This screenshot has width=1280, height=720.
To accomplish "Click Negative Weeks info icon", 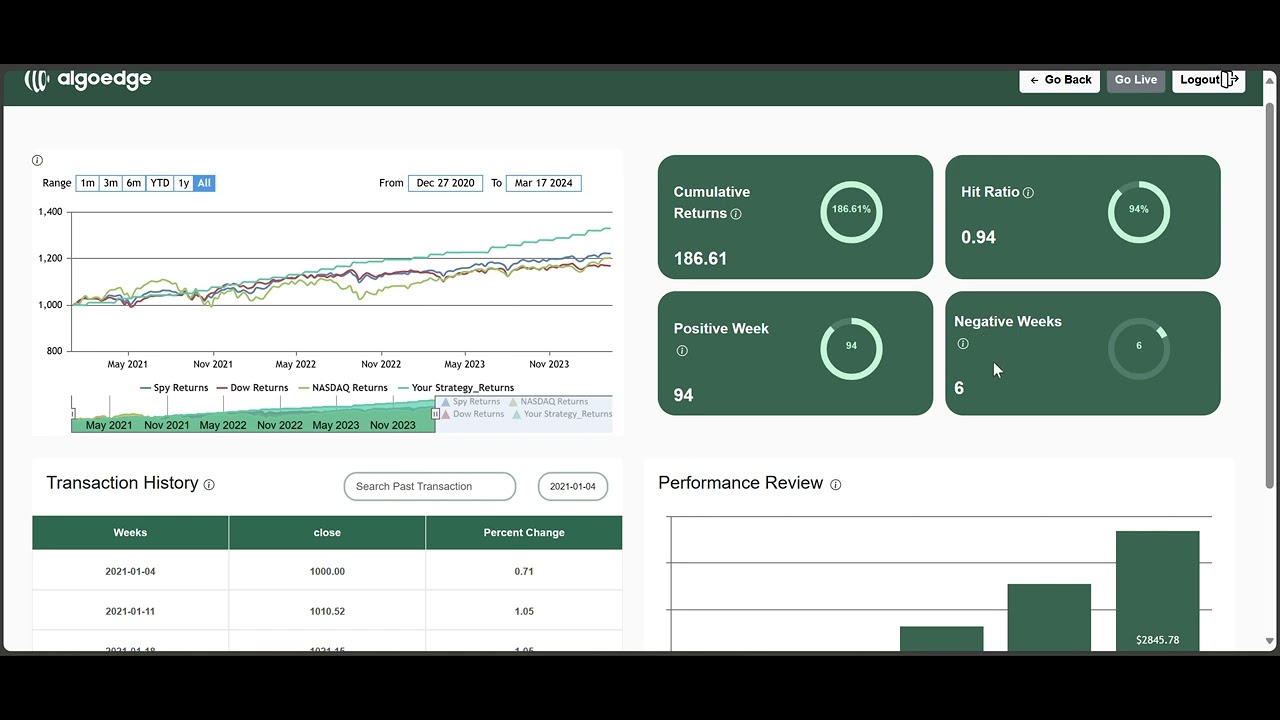I will pyautogui.click(x=963, y=344).
